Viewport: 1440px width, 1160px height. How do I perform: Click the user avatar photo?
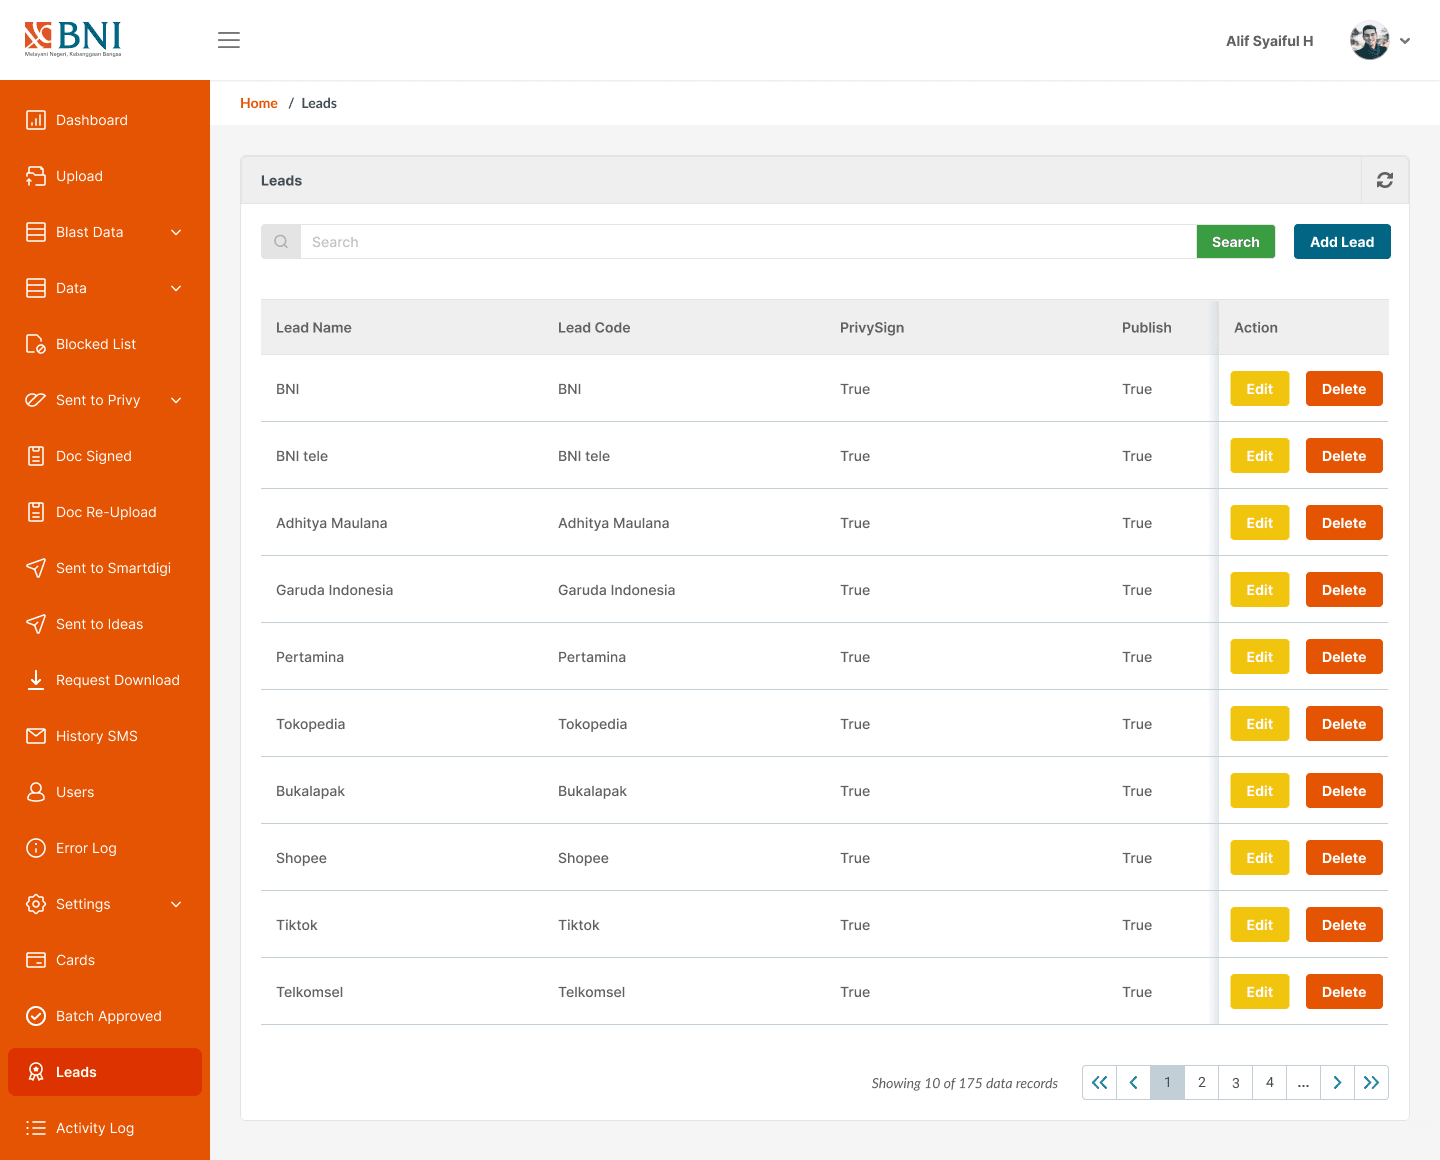click(1369, 40)
